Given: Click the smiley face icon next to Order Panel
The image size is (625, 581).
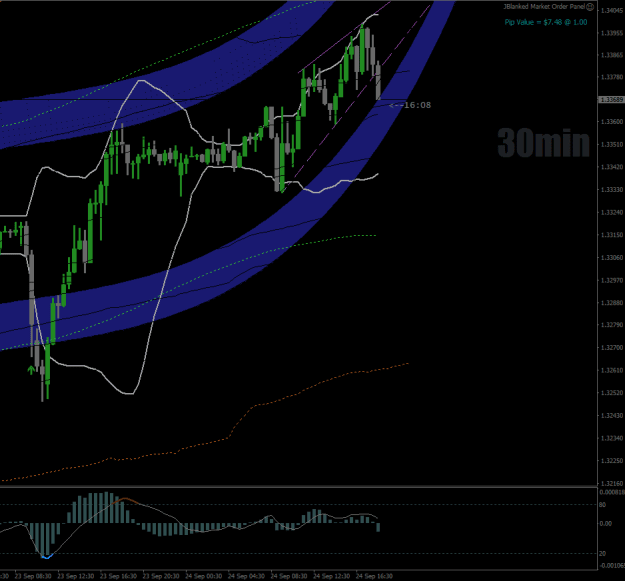Looking at the screenshot, I should click(x=590, y=7).
